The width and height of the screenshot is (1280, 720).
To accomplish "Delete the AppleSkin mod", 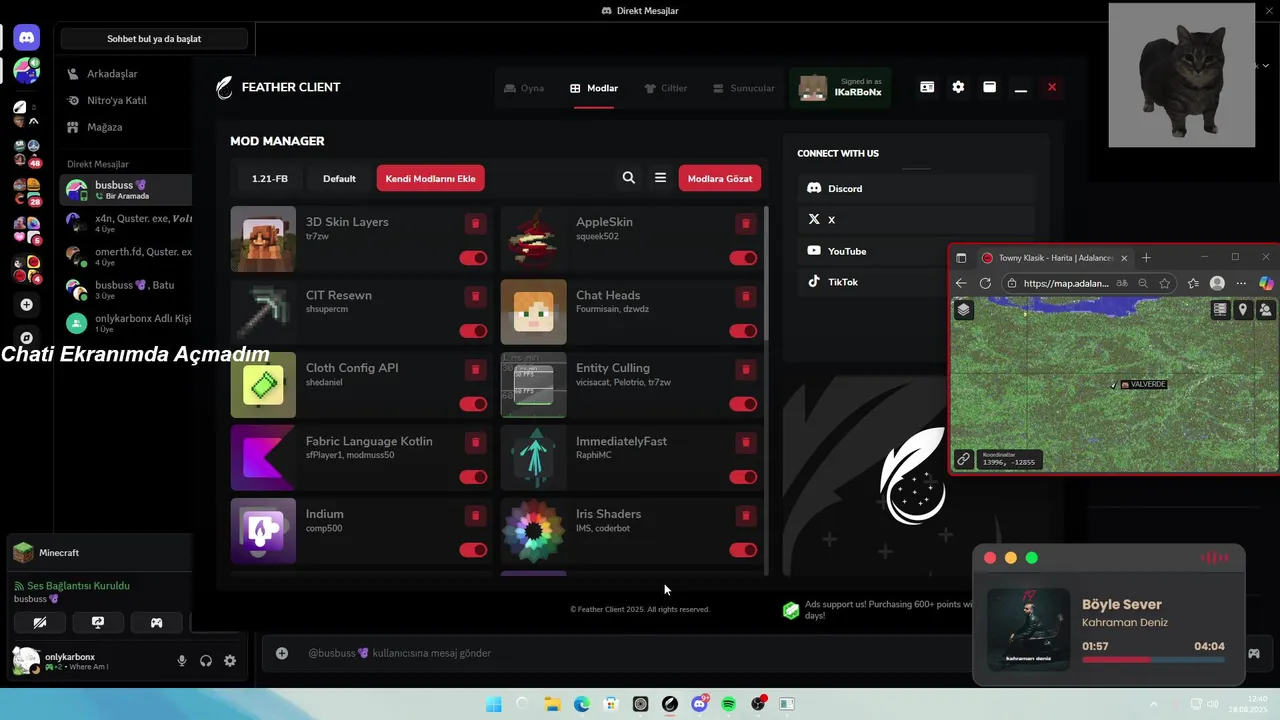I will pos(745,223).
